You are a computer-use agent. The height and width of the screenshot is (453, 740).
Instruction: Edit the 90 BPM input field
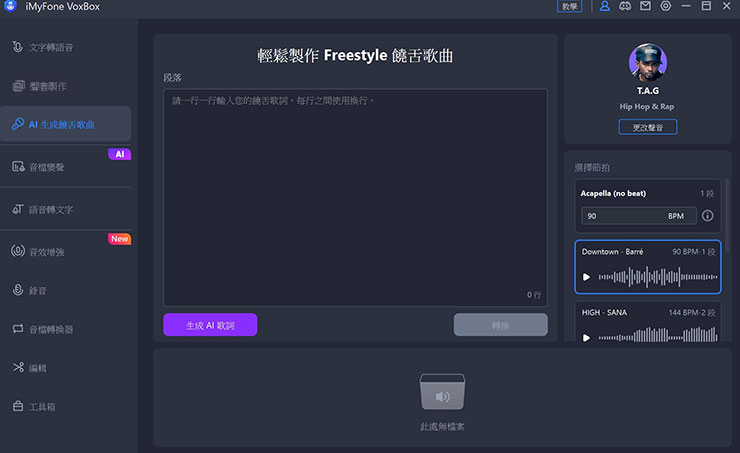click(x=639, y=216)
